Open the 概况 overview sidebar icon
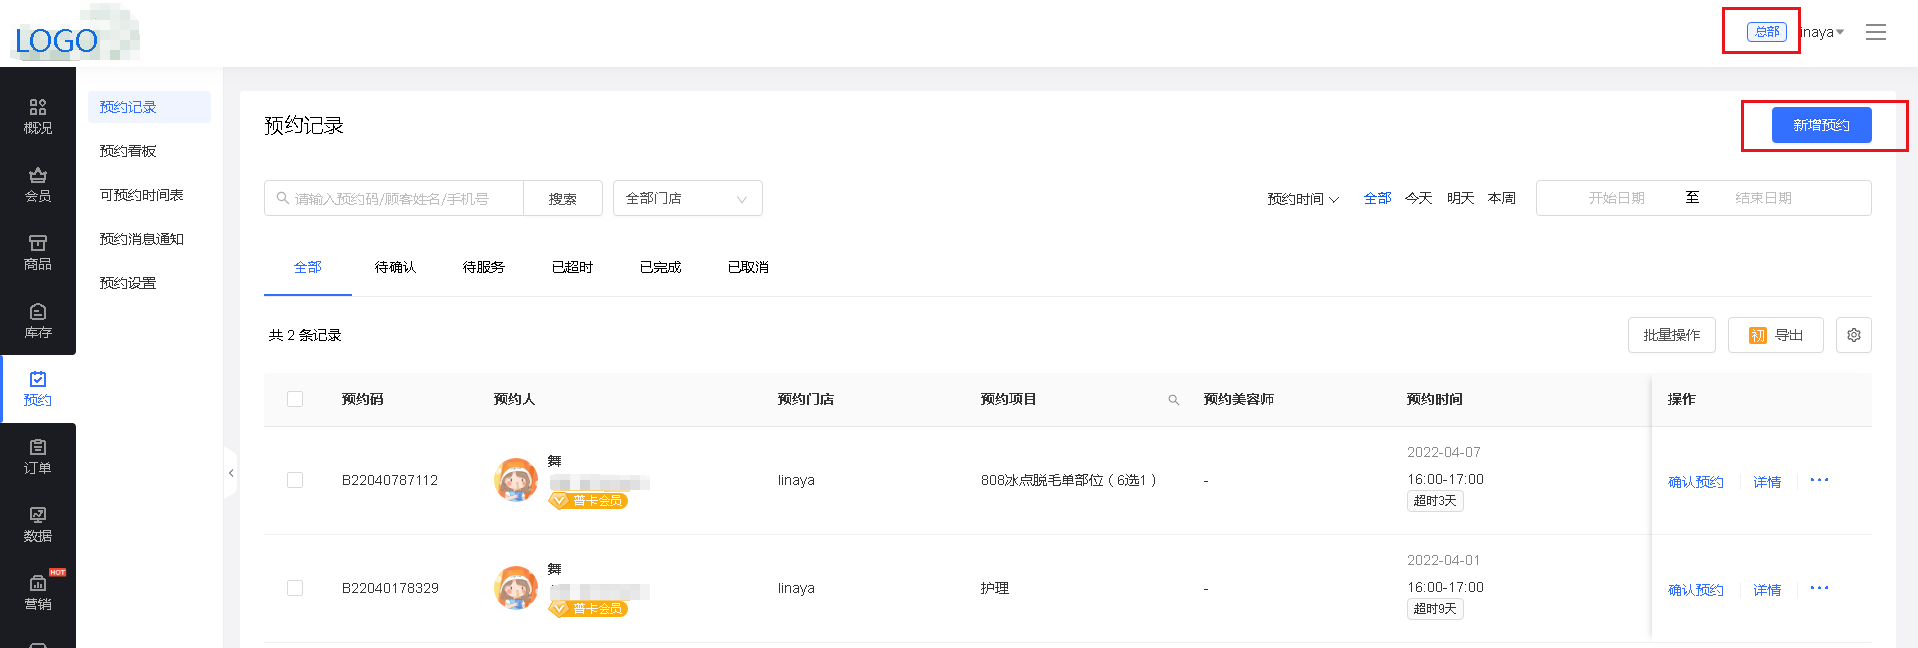This screenshot has height=648, width=1918. pyautogui.click(x=38, y=116)
